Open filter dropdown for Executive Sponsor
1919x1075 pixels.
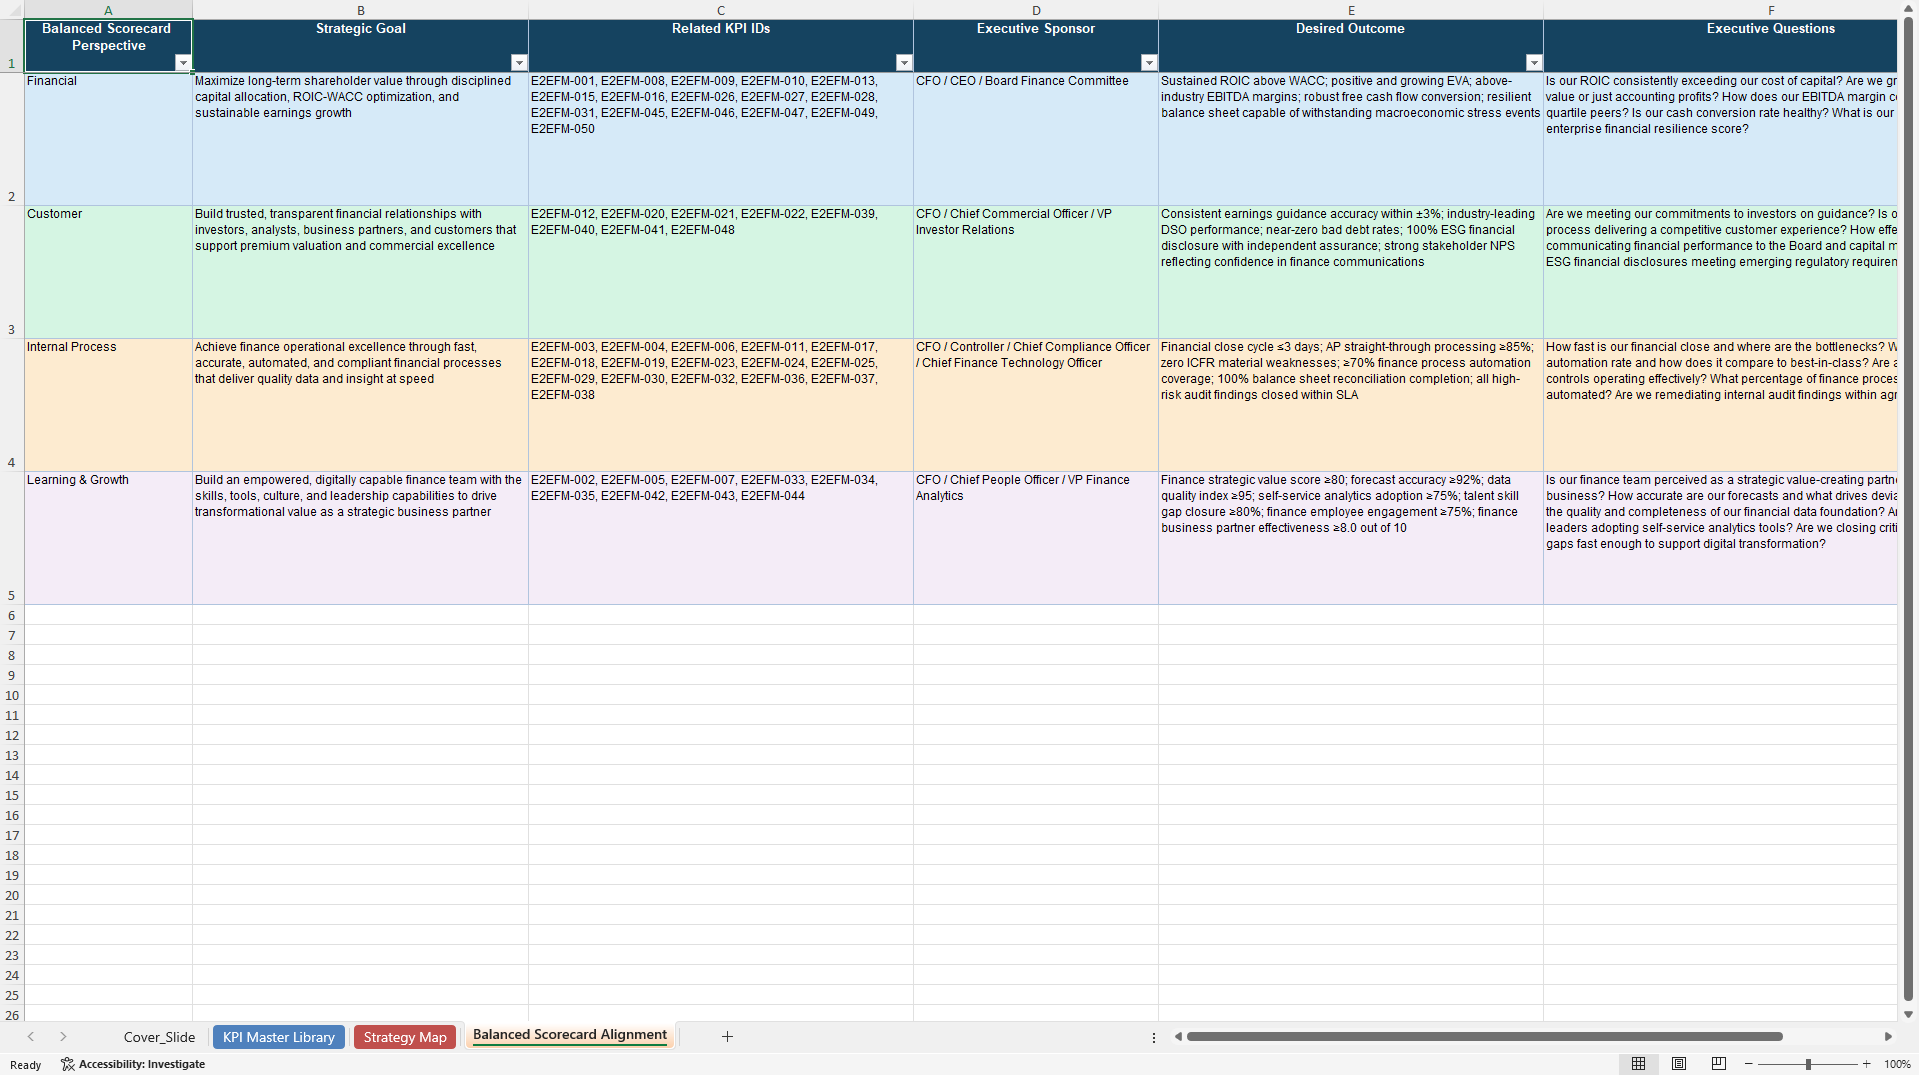coord(1149,63)
